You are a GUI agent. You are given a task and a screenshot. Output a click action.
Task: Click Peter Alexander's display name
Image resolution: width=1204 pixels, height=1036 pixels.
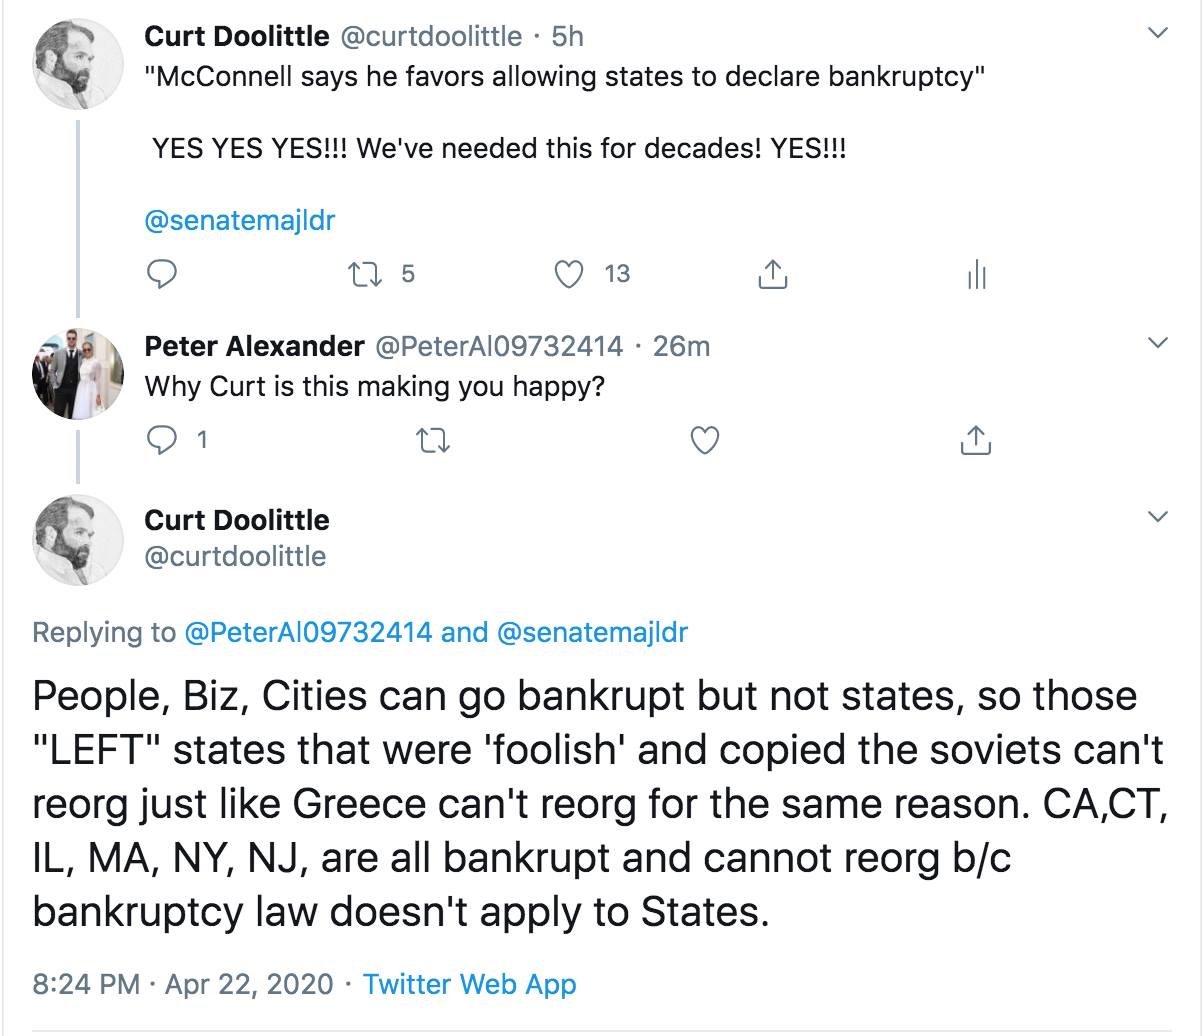[x=254, y=346]
